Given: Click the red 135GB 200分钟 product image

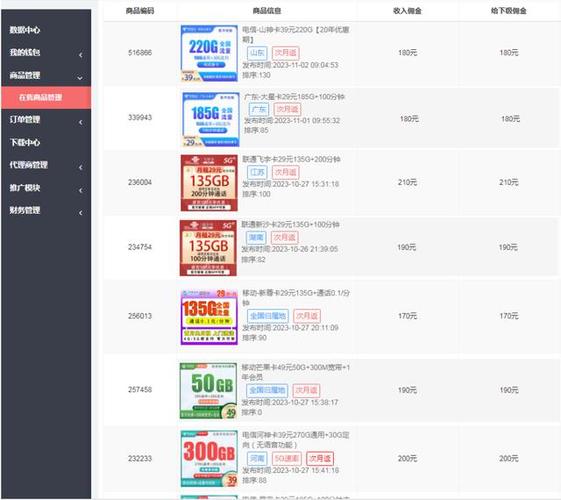Looking at the screenshot, I should (209, 183).
